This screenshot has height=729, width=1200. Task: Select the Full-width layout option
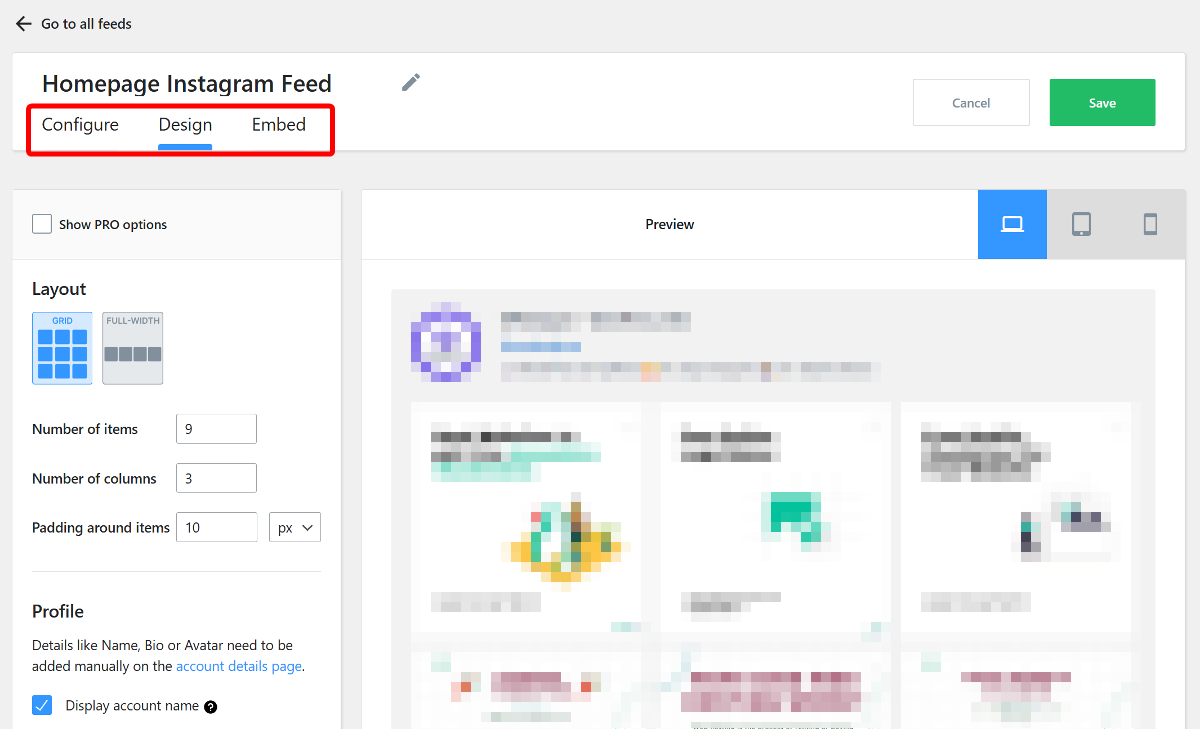point(132,348)
